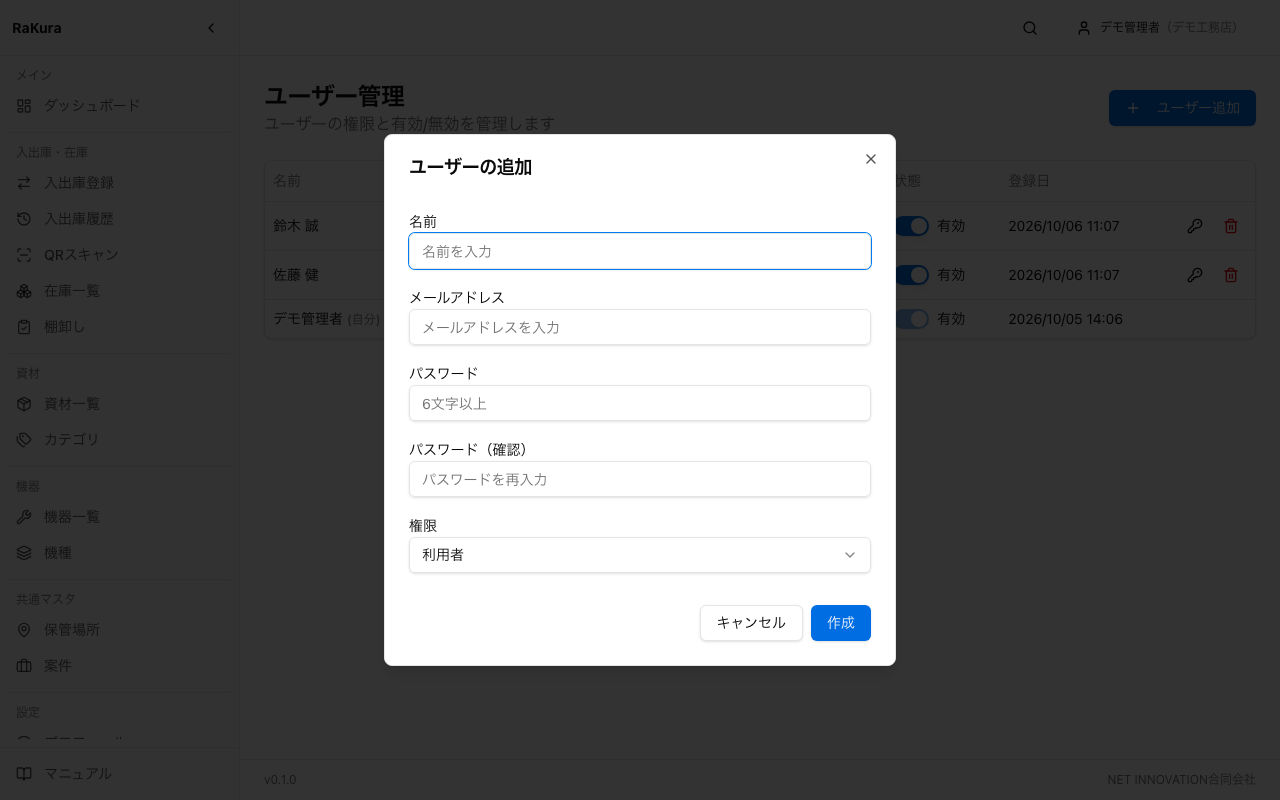Click the 保管場所 map pin icon

(24, 630)
